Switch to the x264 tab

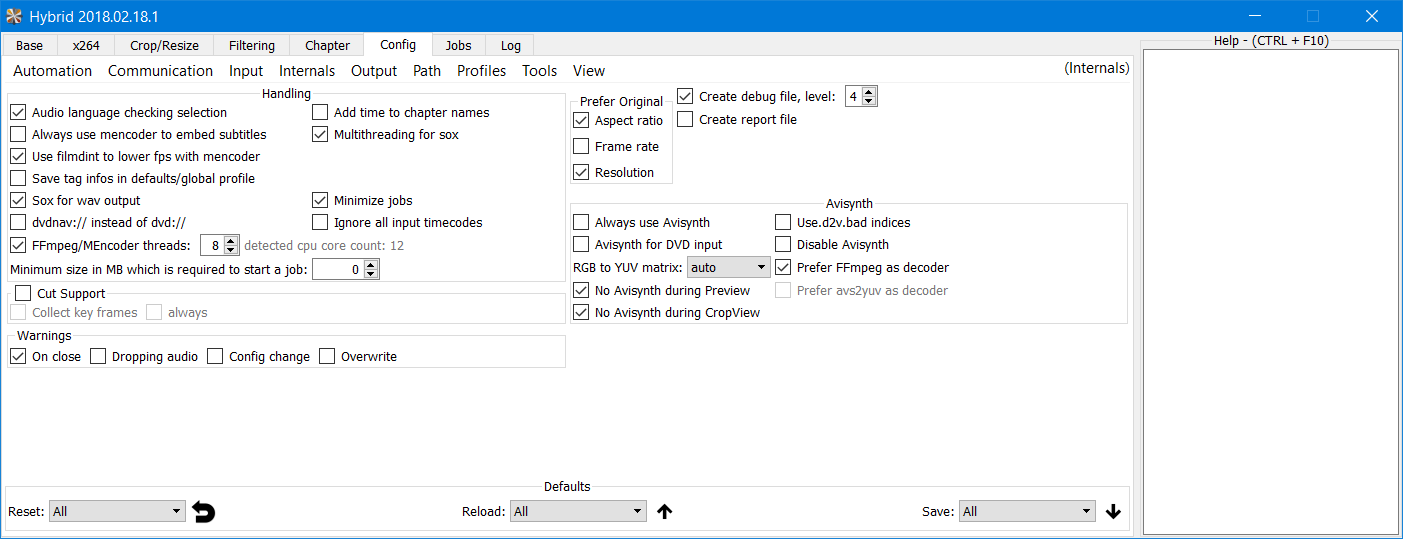[86, 45]
